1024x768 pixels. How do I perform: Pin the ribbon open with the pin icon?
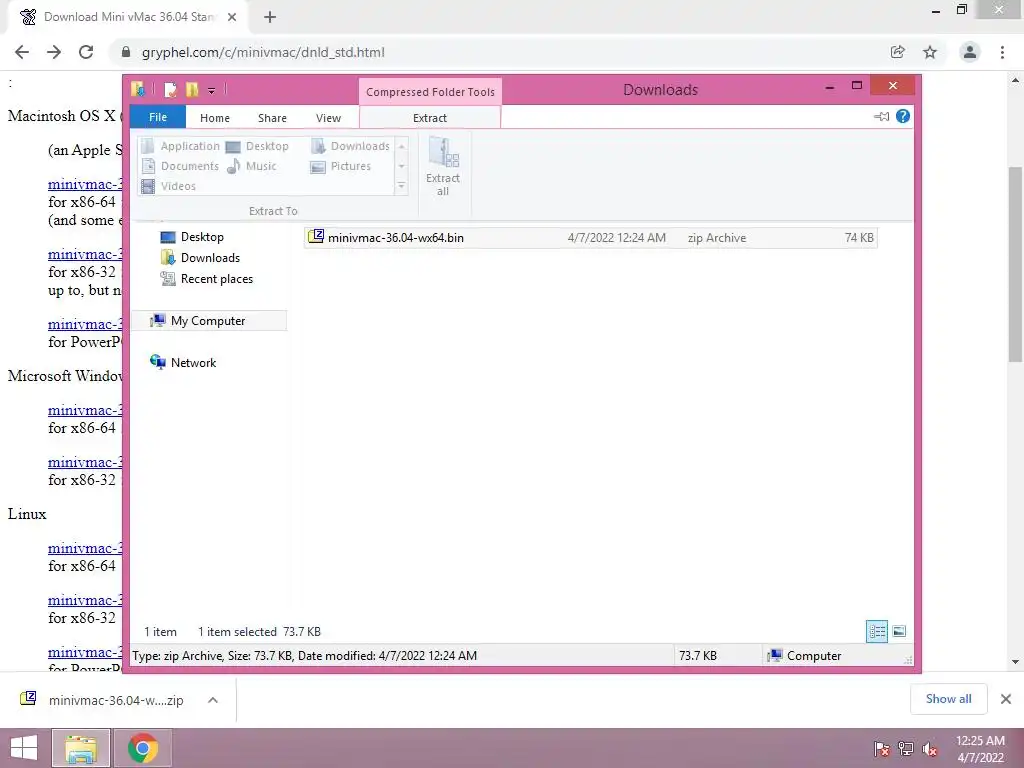881,117
